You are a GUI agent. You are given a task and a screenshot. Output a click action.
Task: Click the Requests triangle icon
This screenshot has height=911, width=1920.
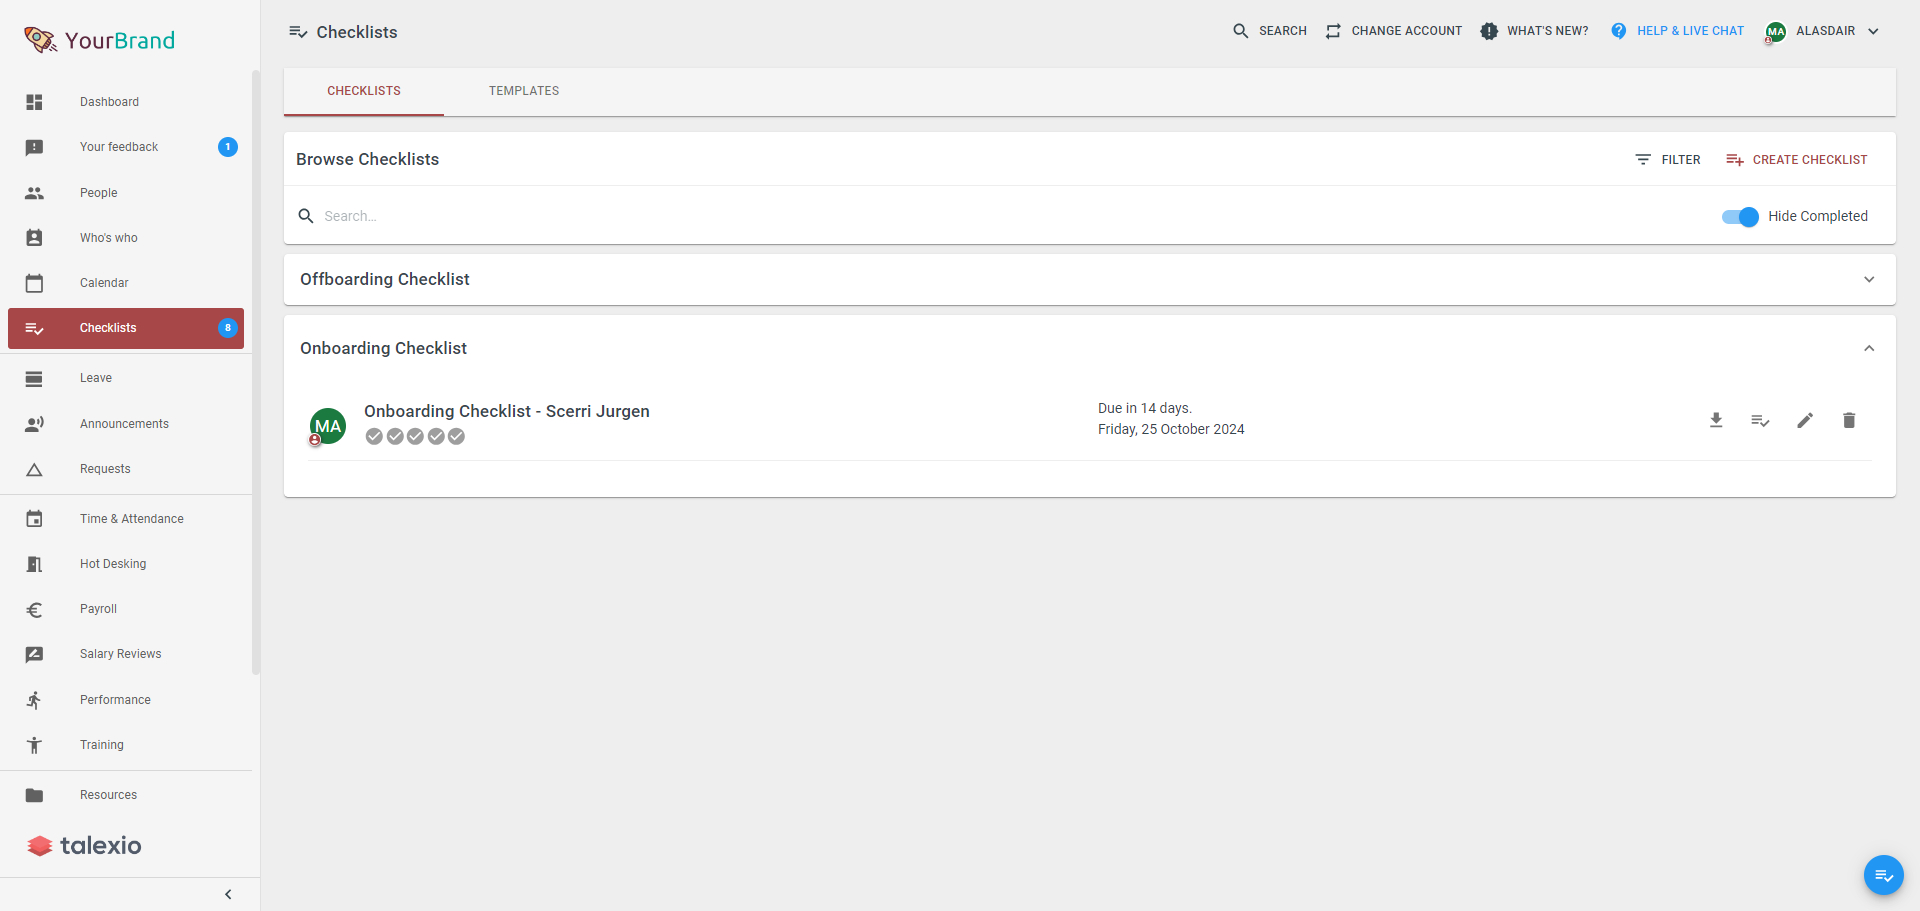[x=34, y=469]
